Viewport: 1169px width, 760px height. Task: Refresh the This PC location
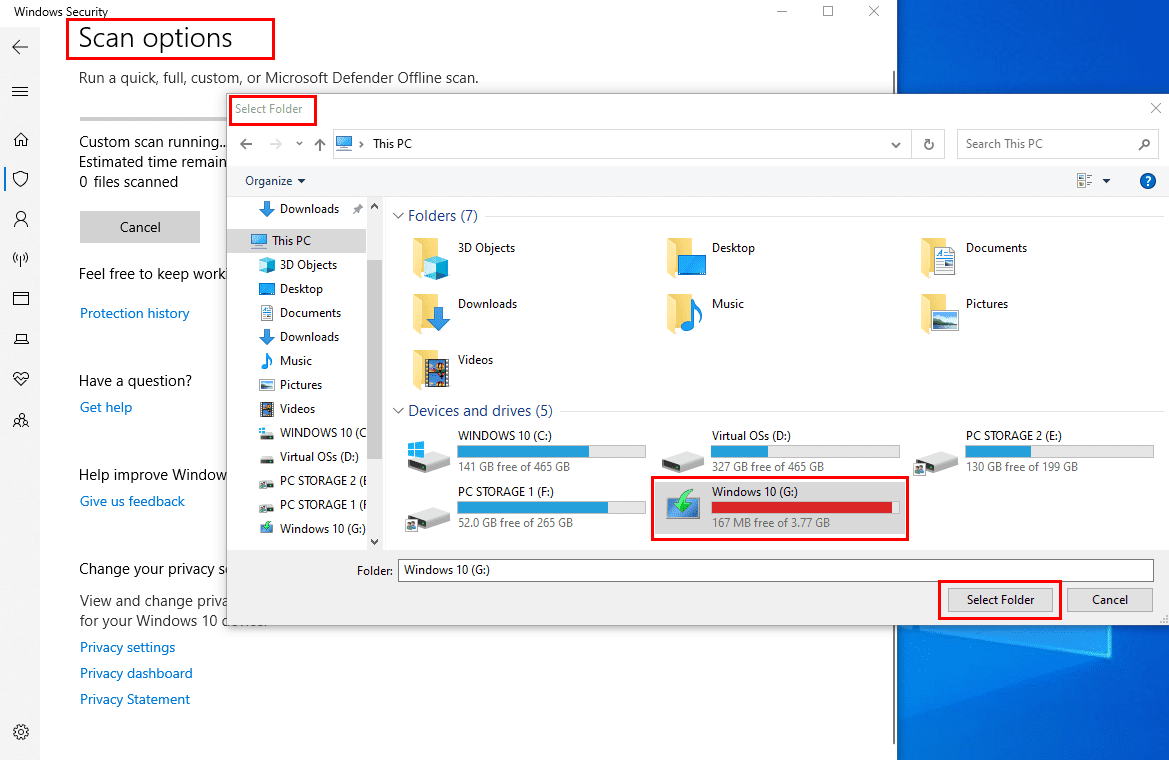928,144
